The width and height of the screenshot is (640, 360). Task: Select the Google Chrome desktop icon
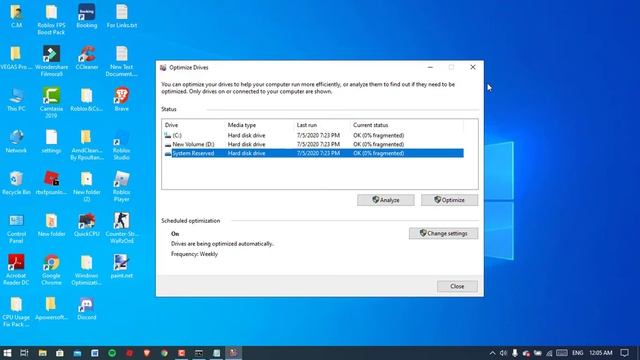click(x=51, y=270)
